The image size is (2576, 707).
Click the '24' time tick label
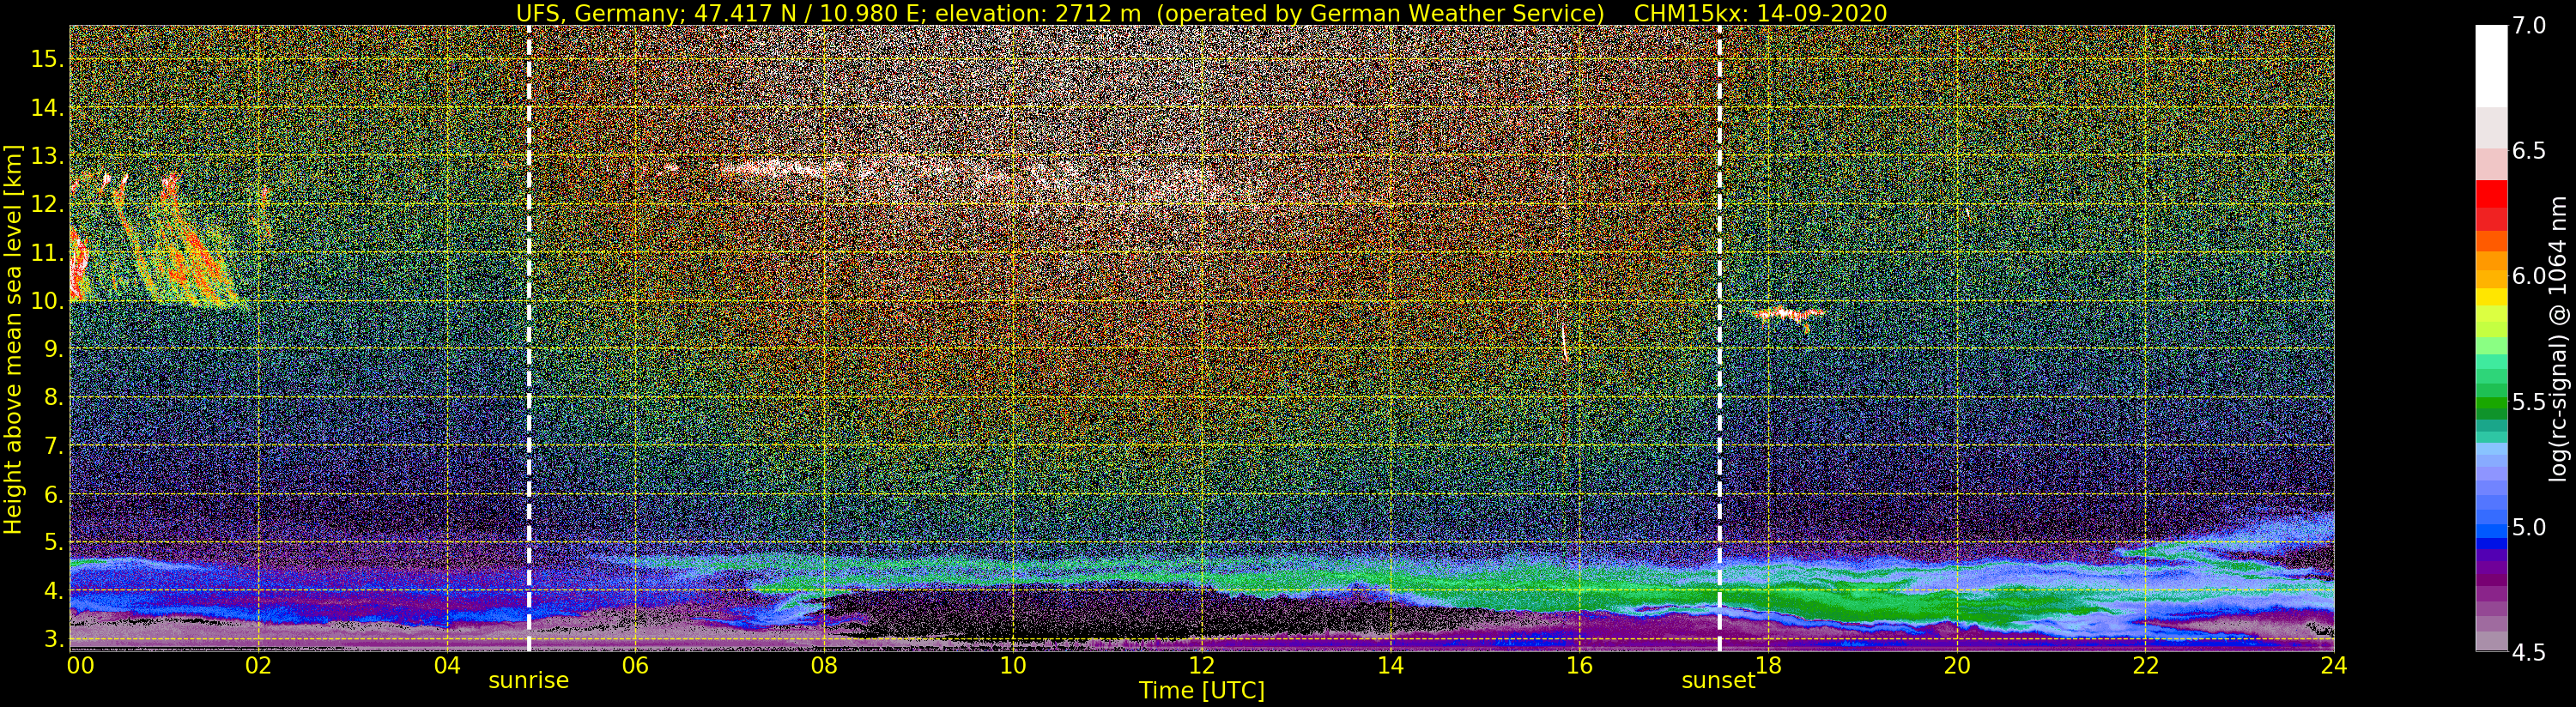[x=2334, y=666]
